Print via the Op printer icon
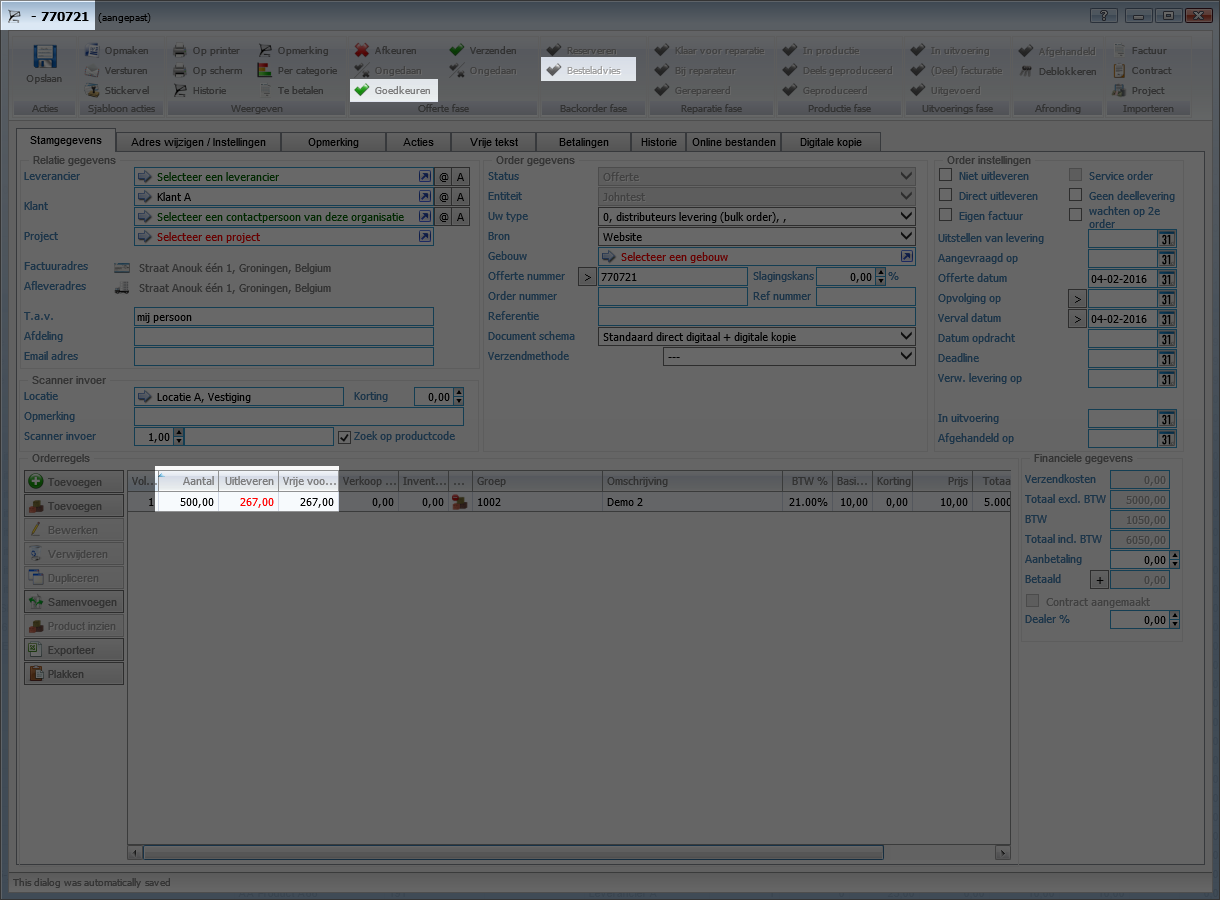Screen dimensions: 1220x900 coord(180,51)
